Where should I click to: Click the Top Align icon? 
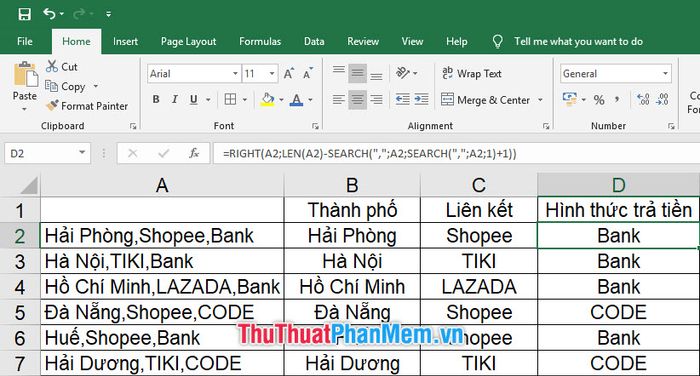338,71
